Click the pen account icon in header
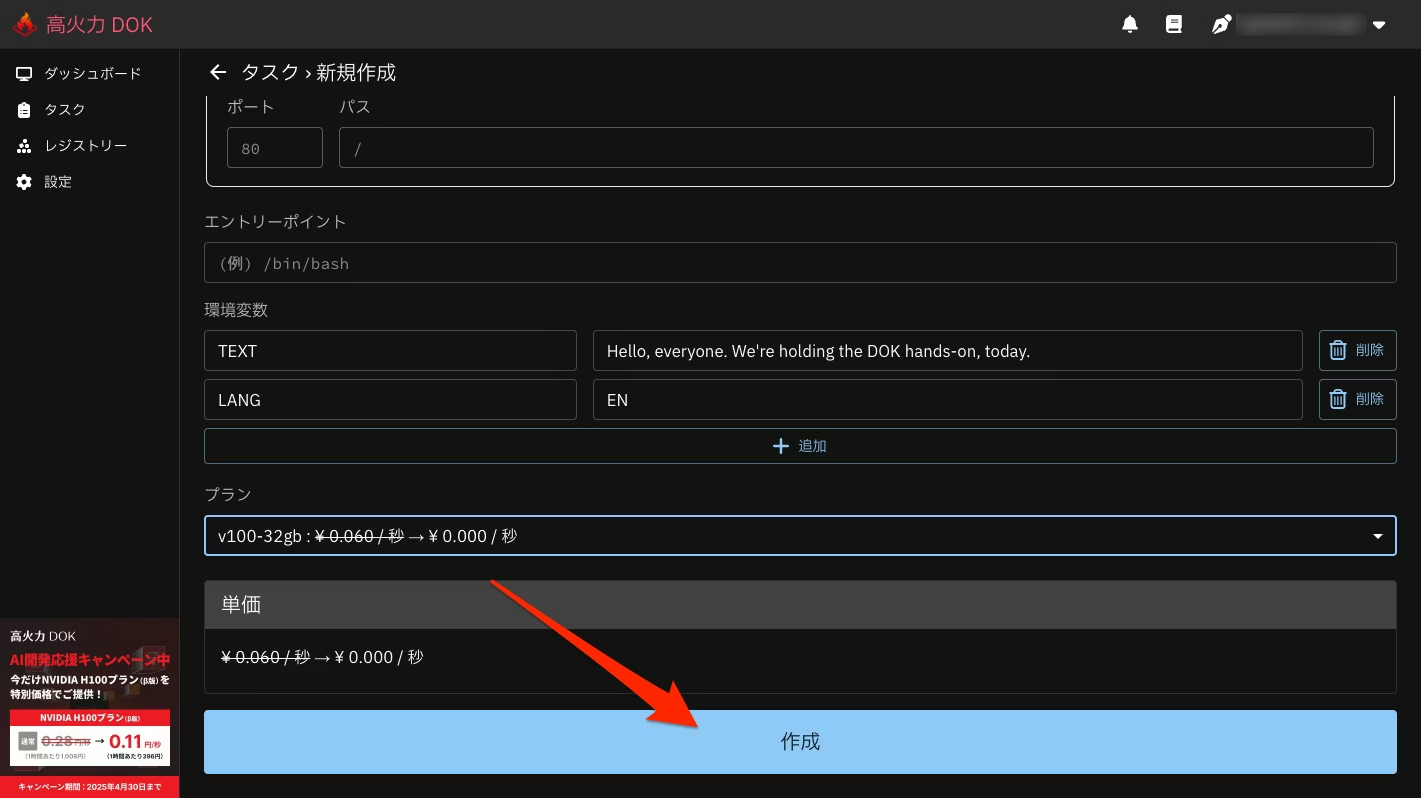Screen dimensions: 1421x798 pyautogui.click(x=1221, y=25)
